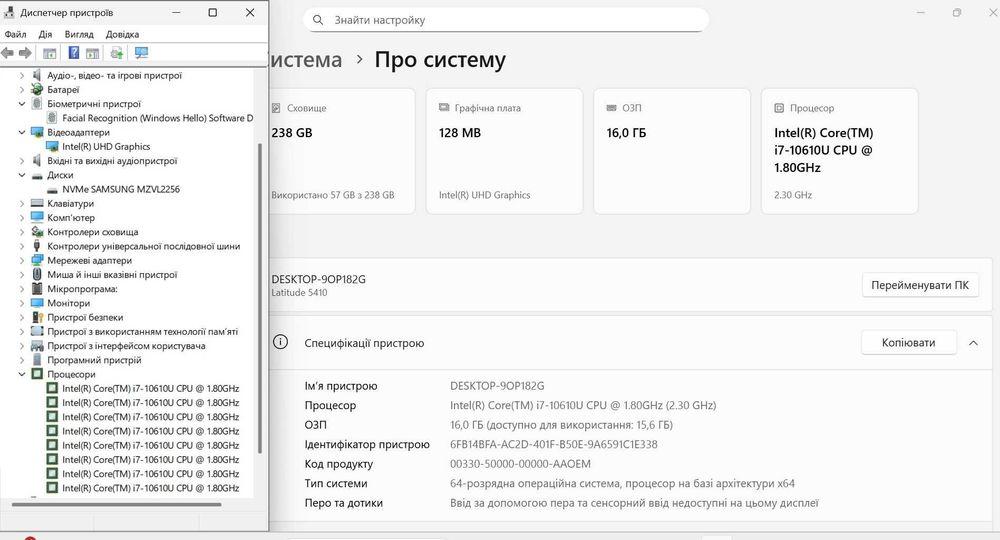Screen dimensions: 1000x540
Task: Select Facial Recognition (Windows Hello) device icon
Action: click(52, 118)
